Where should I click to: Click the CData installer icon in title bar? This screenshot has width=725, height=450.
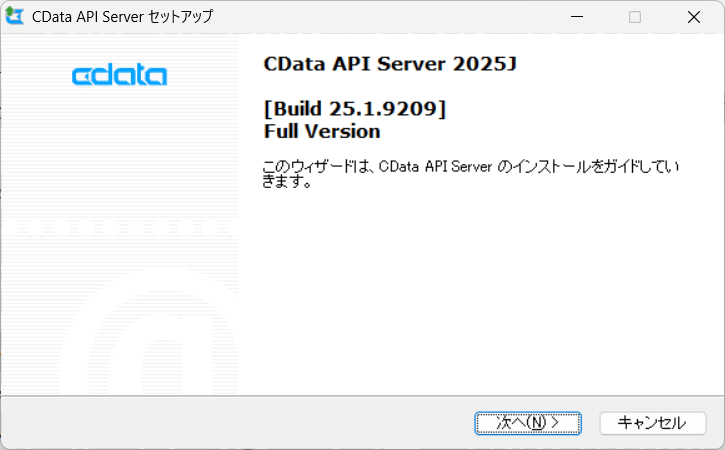16,17
